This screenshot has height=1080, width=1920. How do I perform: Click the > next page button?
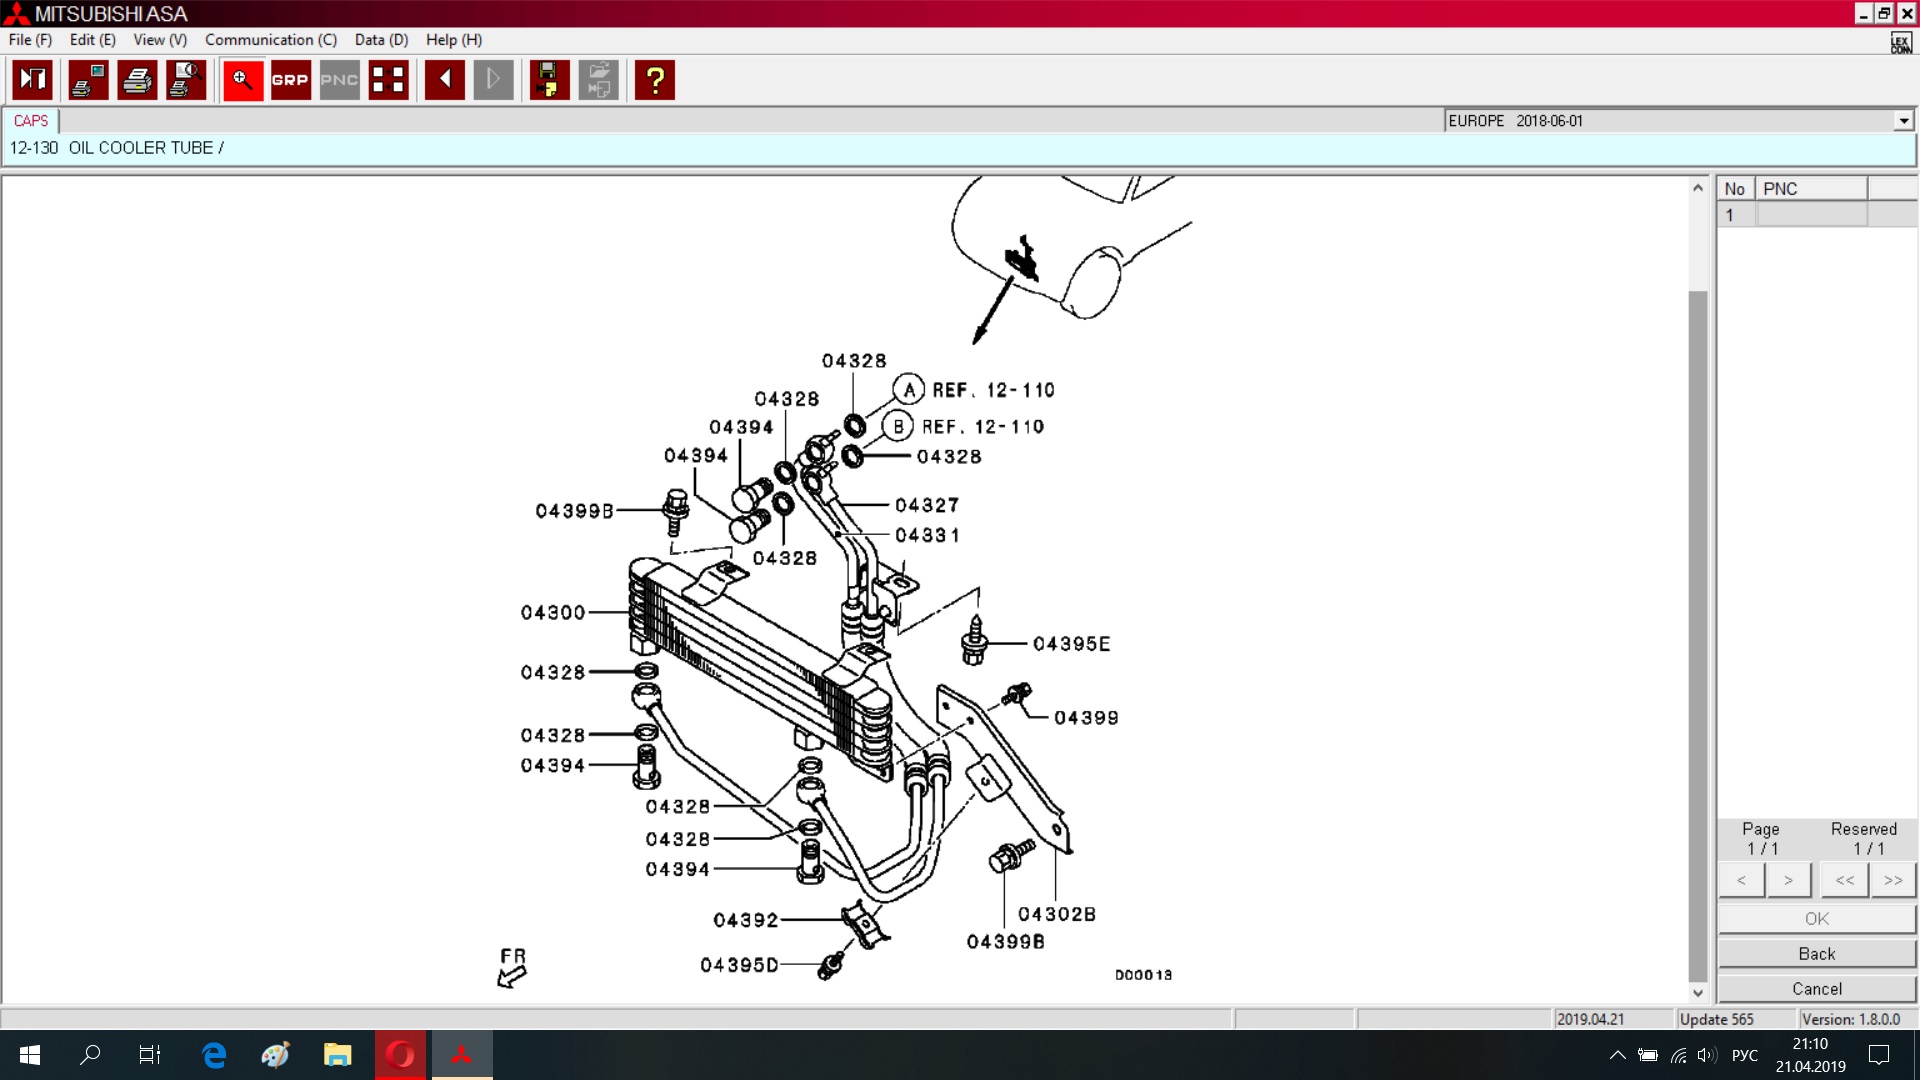1788,880
